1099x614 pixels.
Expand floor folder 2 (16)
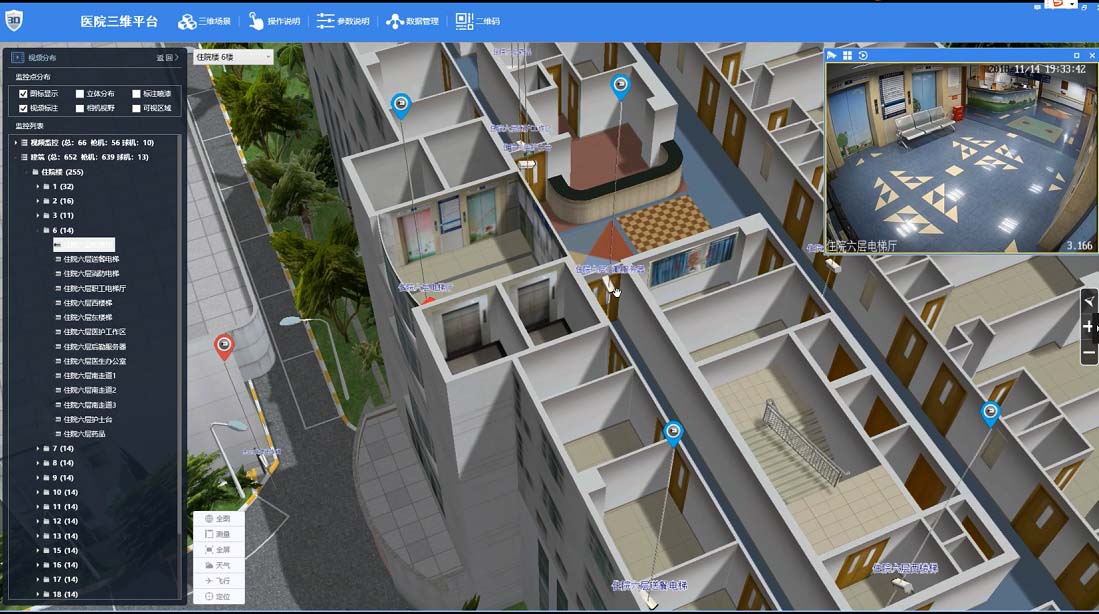click(38, 201)
